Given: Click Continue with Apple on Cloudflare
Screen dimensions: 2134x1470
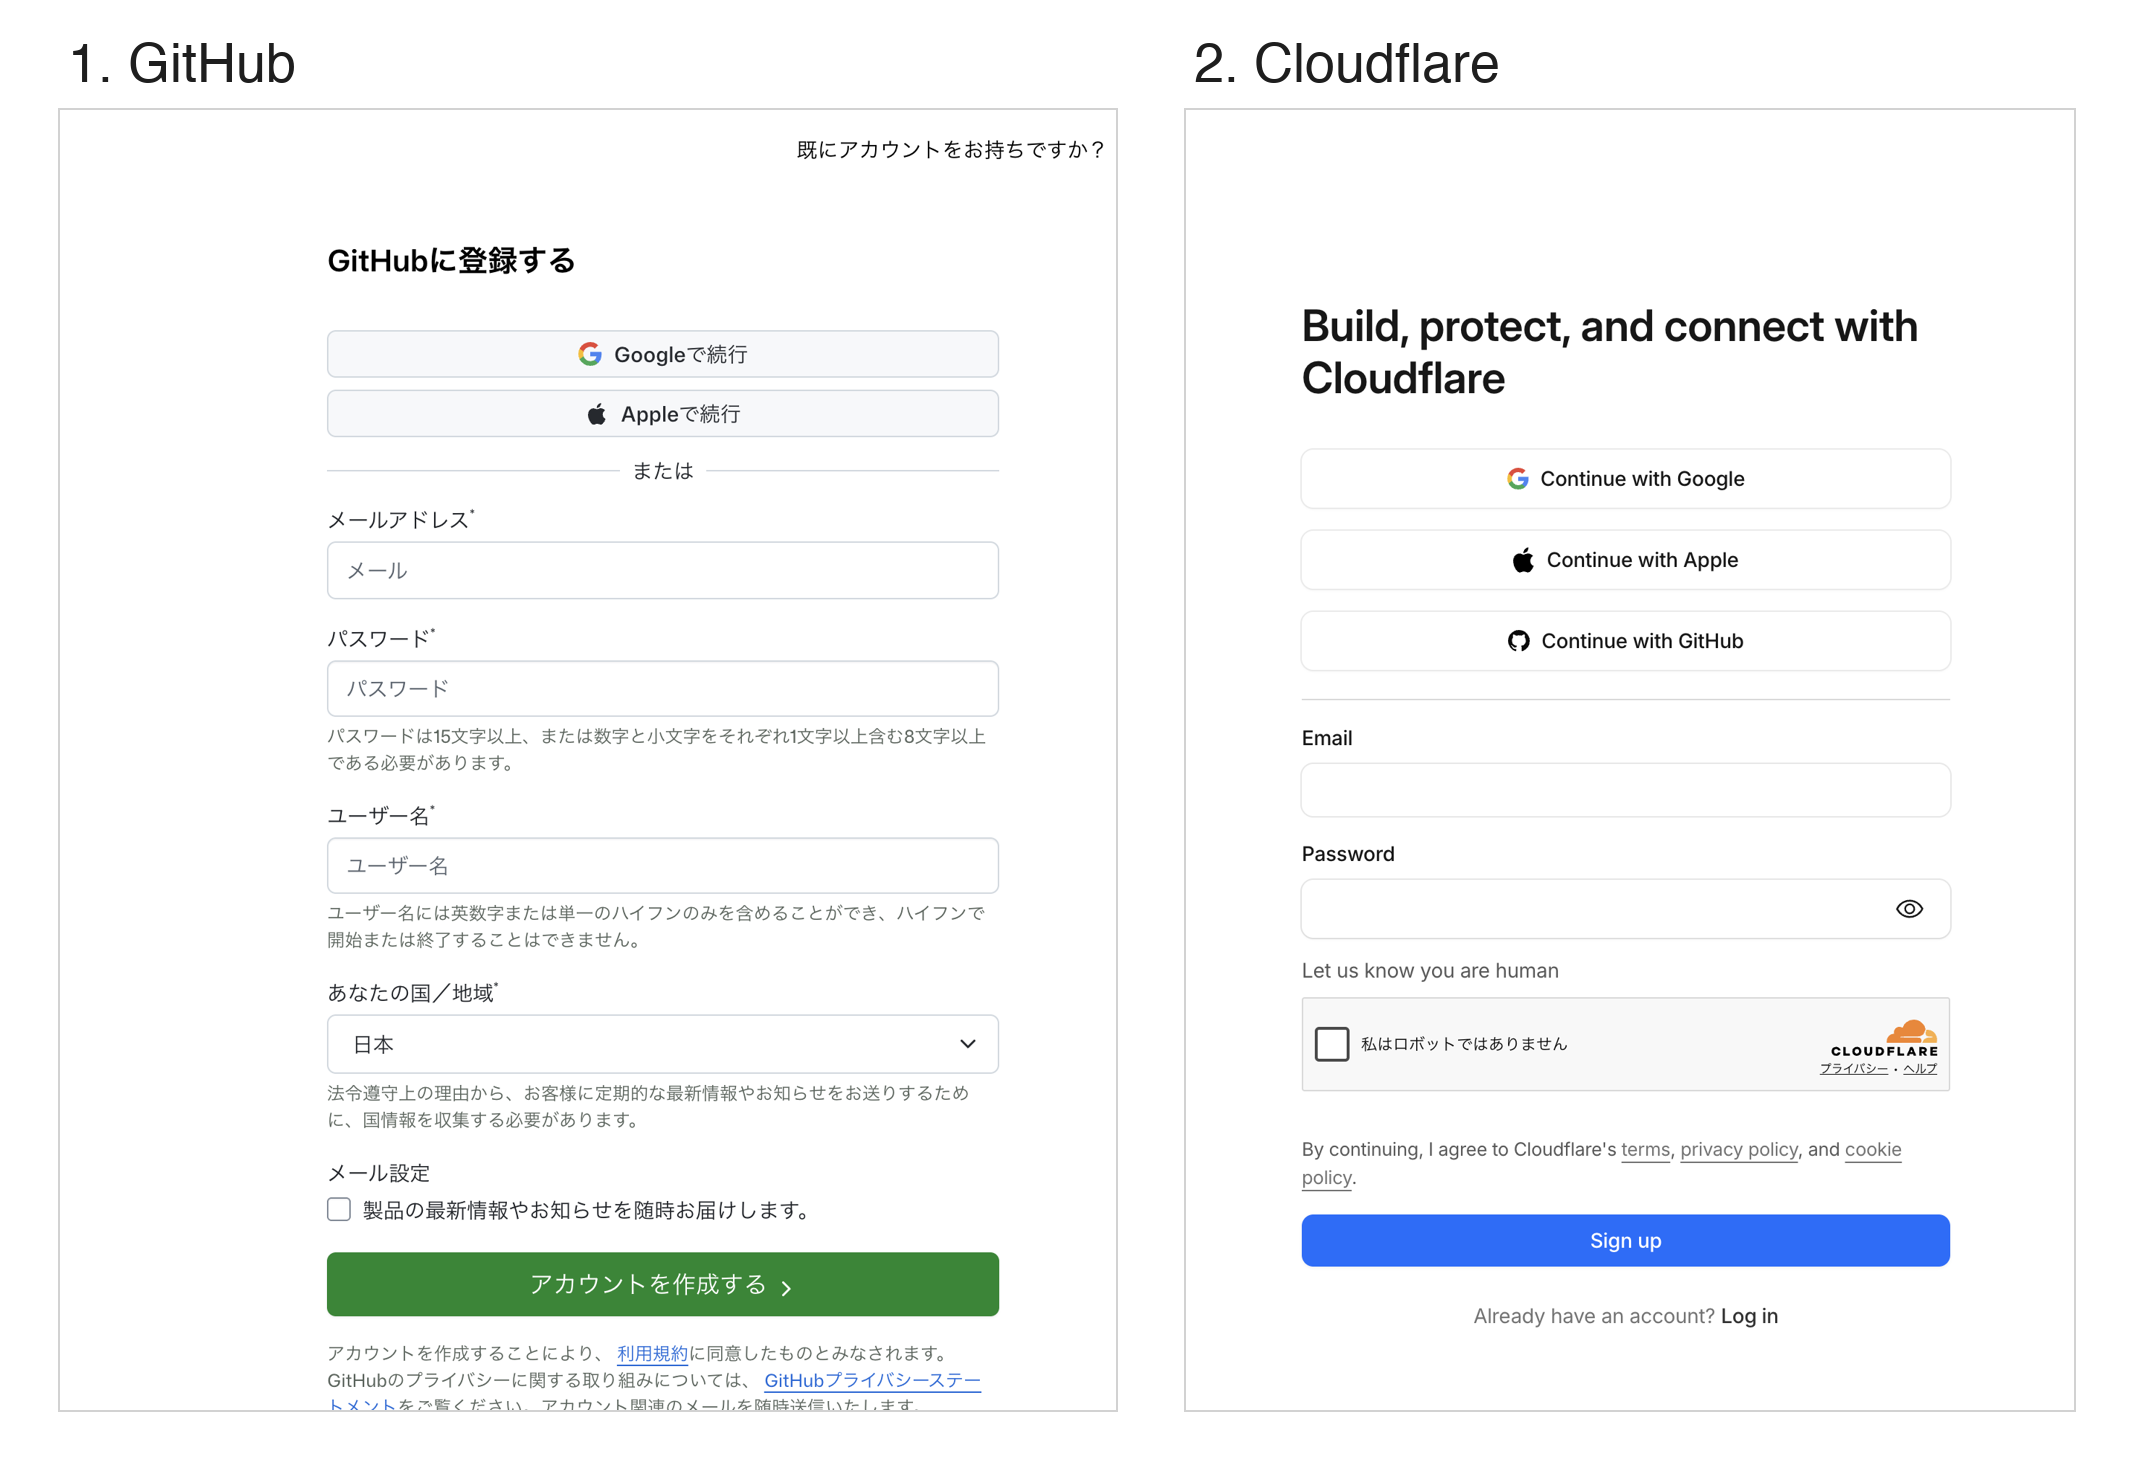Looking at the screenshot, I should (1626, 560).
